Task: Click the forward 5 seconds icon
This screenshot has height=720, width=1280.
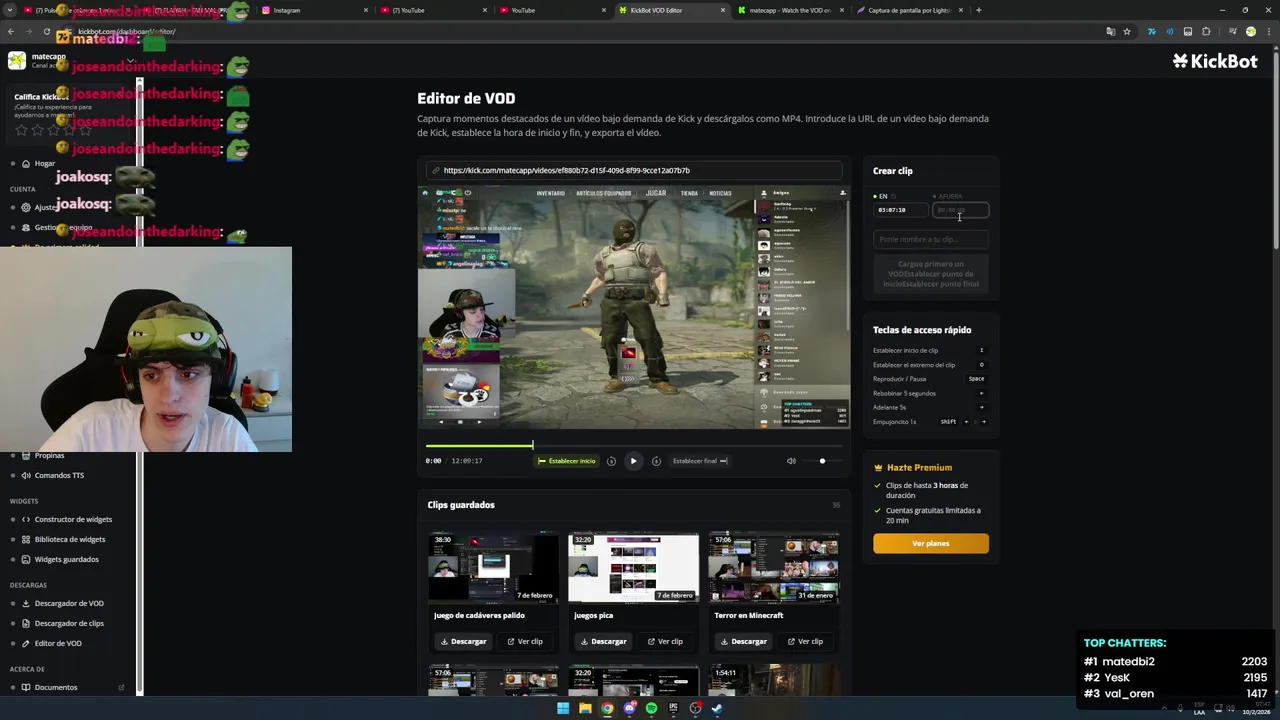Action: pos(656,461)
